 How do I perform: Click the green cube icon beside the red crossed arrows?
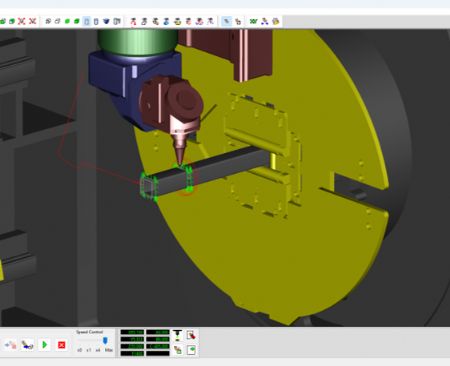point(12,21)
